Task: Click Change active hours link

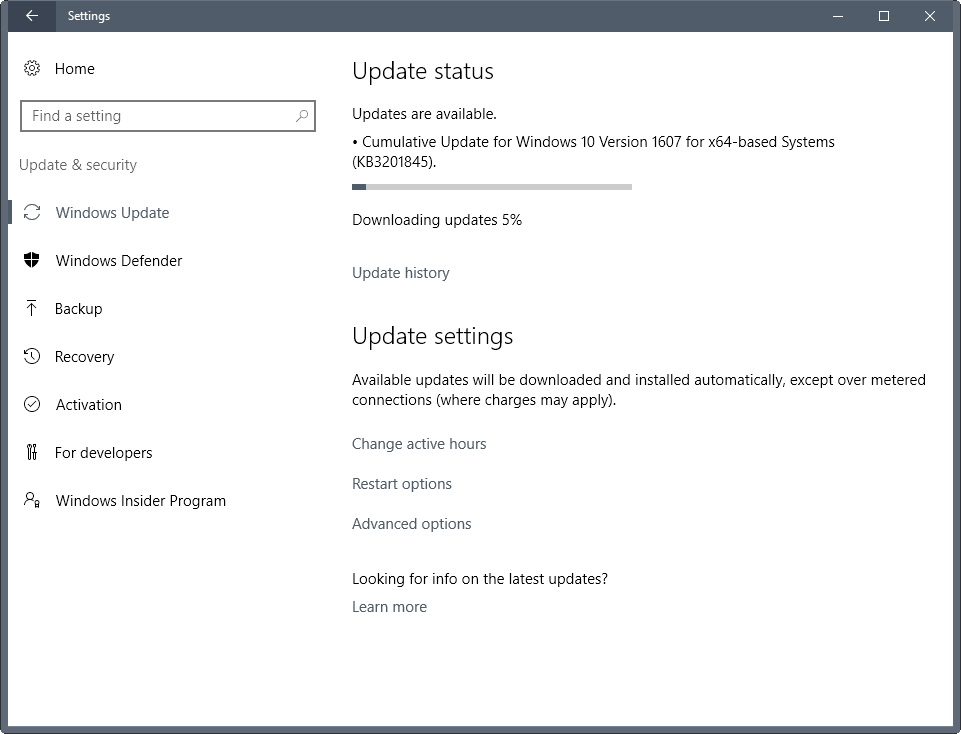Action: (419, 444)
